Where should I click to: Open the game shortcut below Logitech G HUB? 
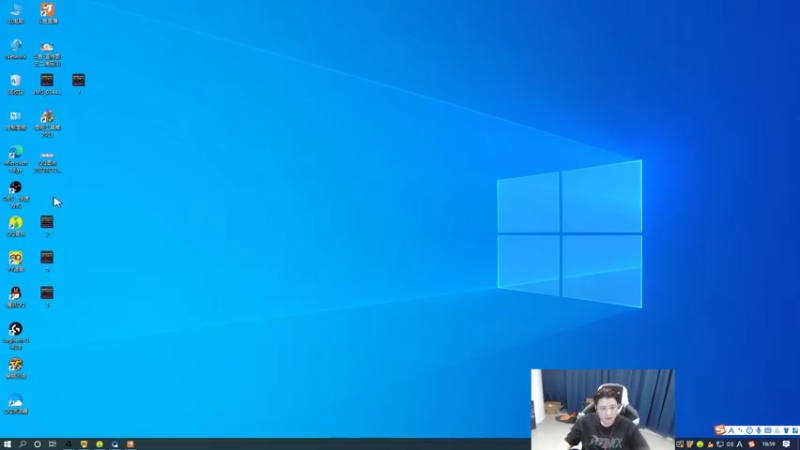pos(16,368)
